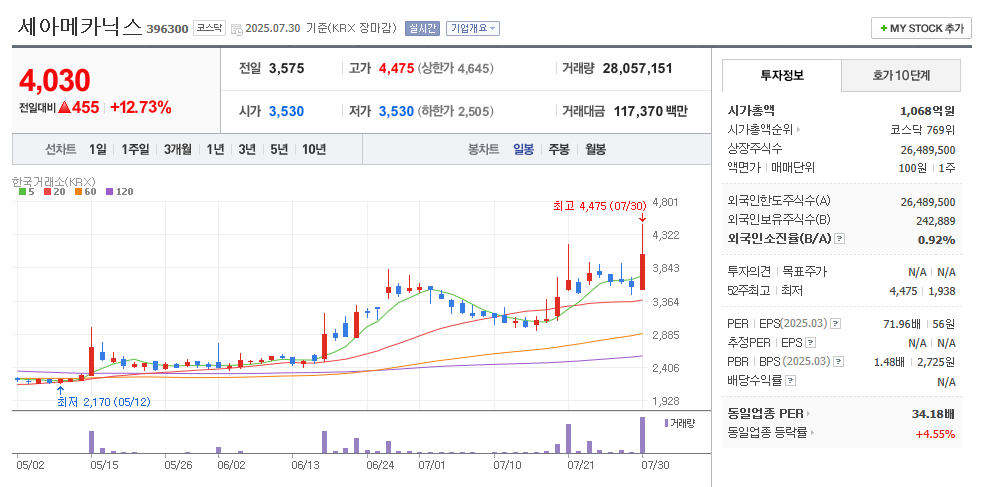The image size is (984, 487).
Task: Click the purple 거래량 volume legend
Action: coord(680,423)
